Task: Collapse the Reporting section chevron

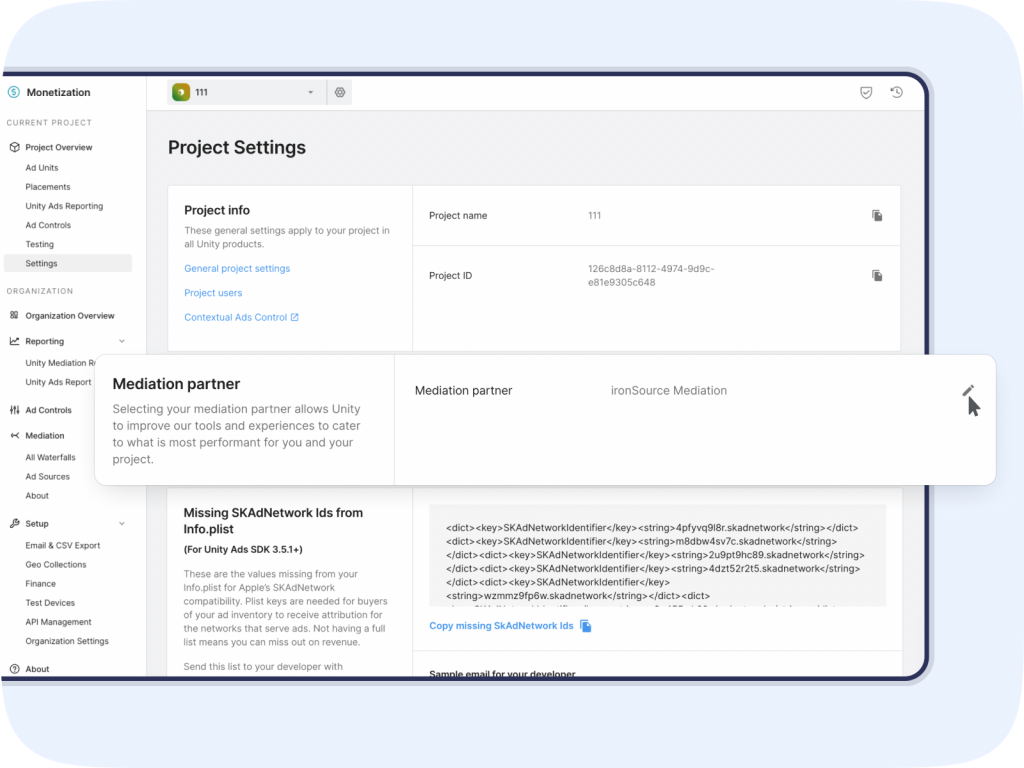Action: (122, 341)
